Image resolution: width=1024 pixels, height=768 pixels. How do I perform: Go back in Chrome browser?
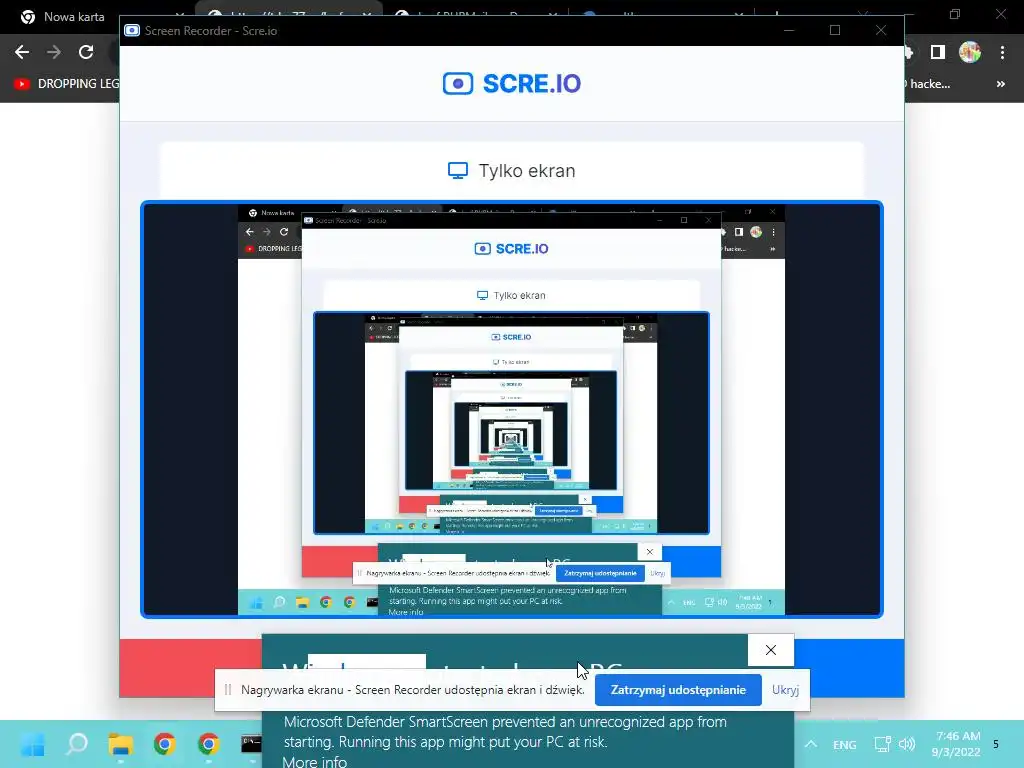[22, 52]
